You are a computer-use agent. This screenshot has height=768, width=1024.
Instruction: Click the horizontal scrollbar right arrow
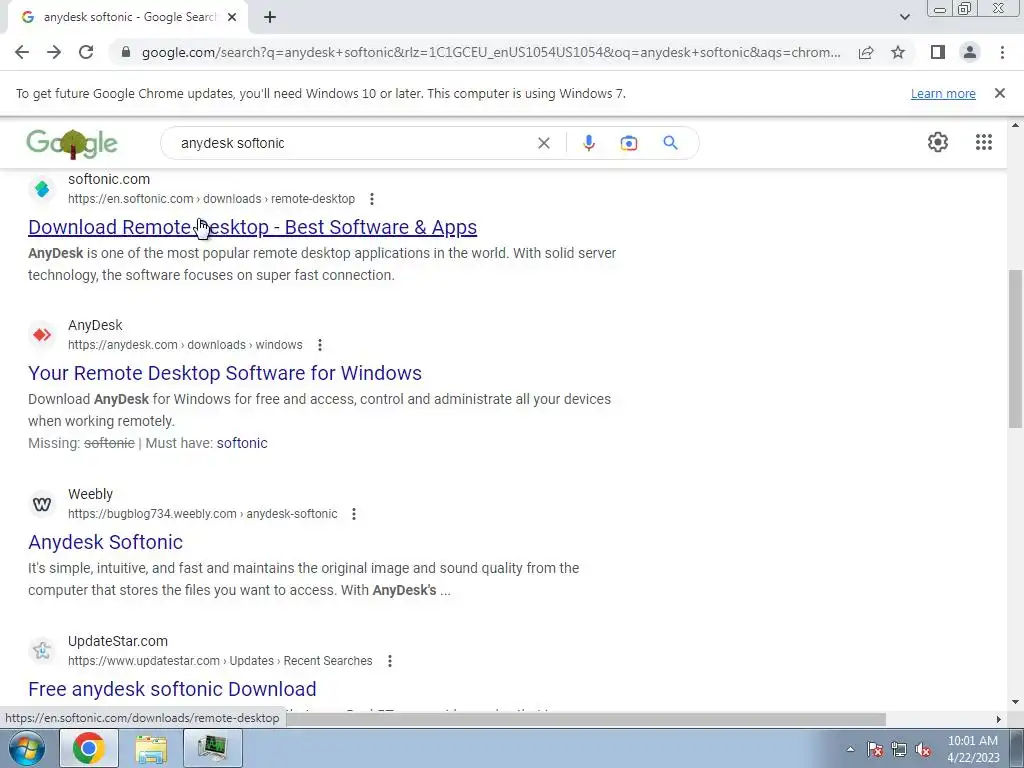[x=998, y=719]
